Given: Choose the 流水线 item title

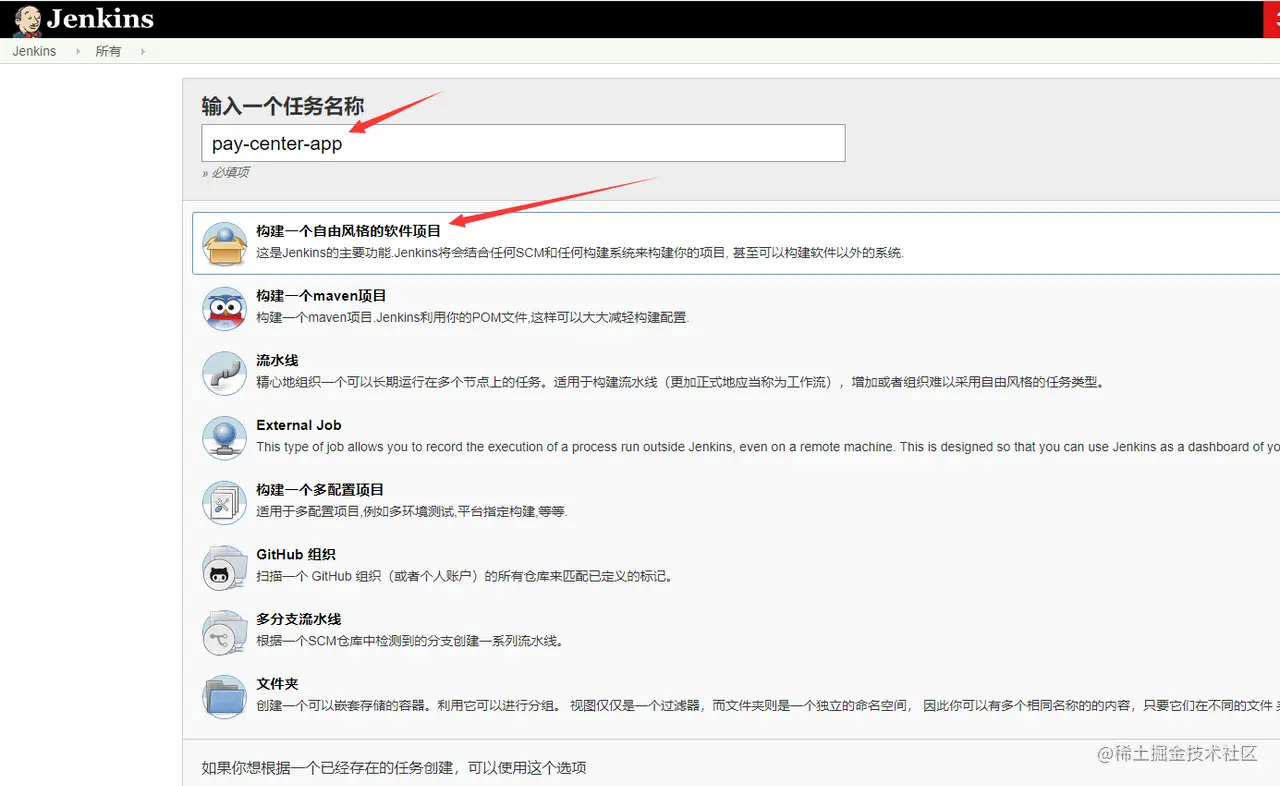Looking at the screenshot, I should pos(277,360).
